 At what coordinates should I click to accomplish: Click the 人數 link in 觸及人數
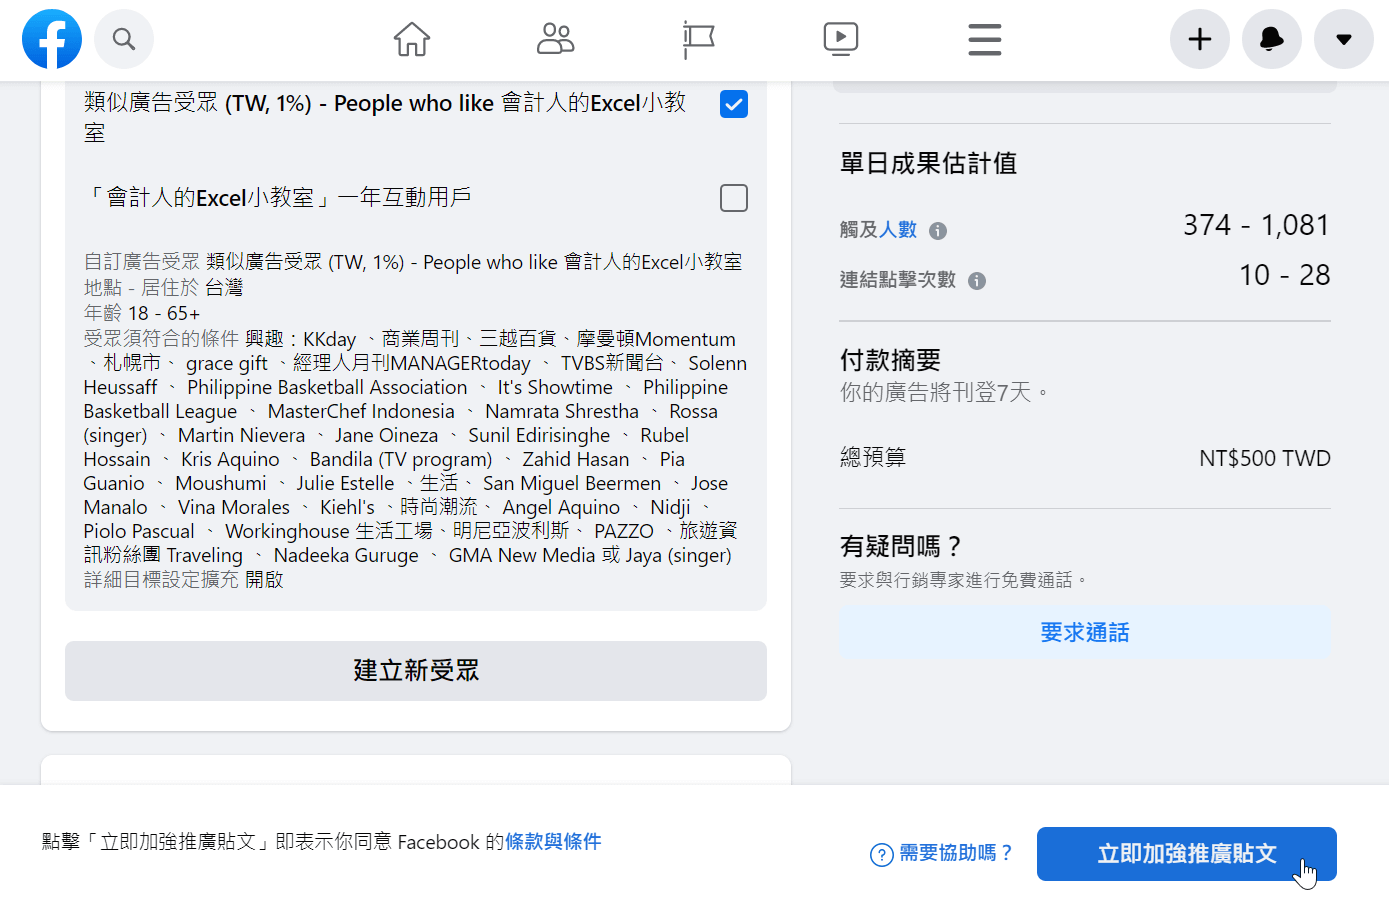pyautogui.click(x=898, y=230)
